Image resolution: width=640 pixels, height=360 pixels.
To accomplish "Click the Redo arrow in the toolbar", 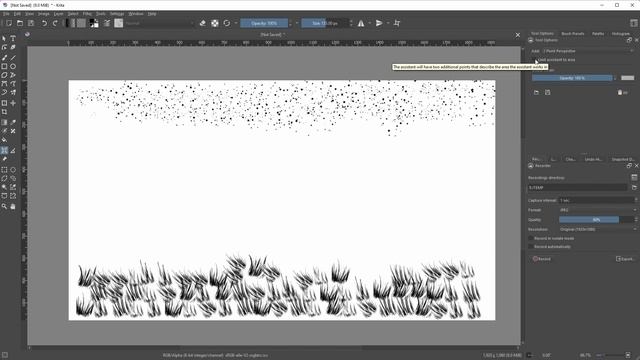I will pyautogui.click(x=55, y=23).
